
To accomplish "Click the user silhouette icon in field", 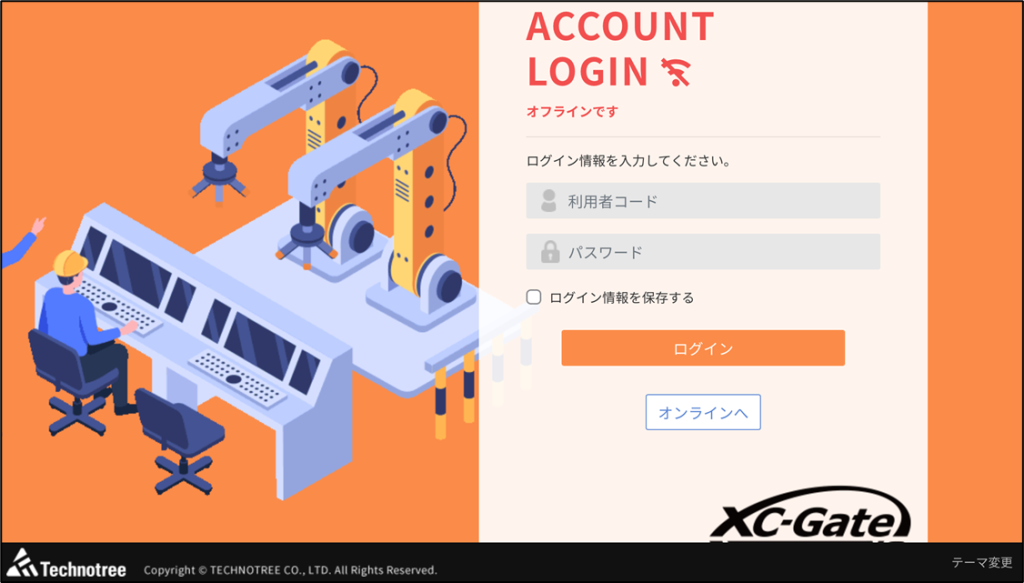I will 549,200.
